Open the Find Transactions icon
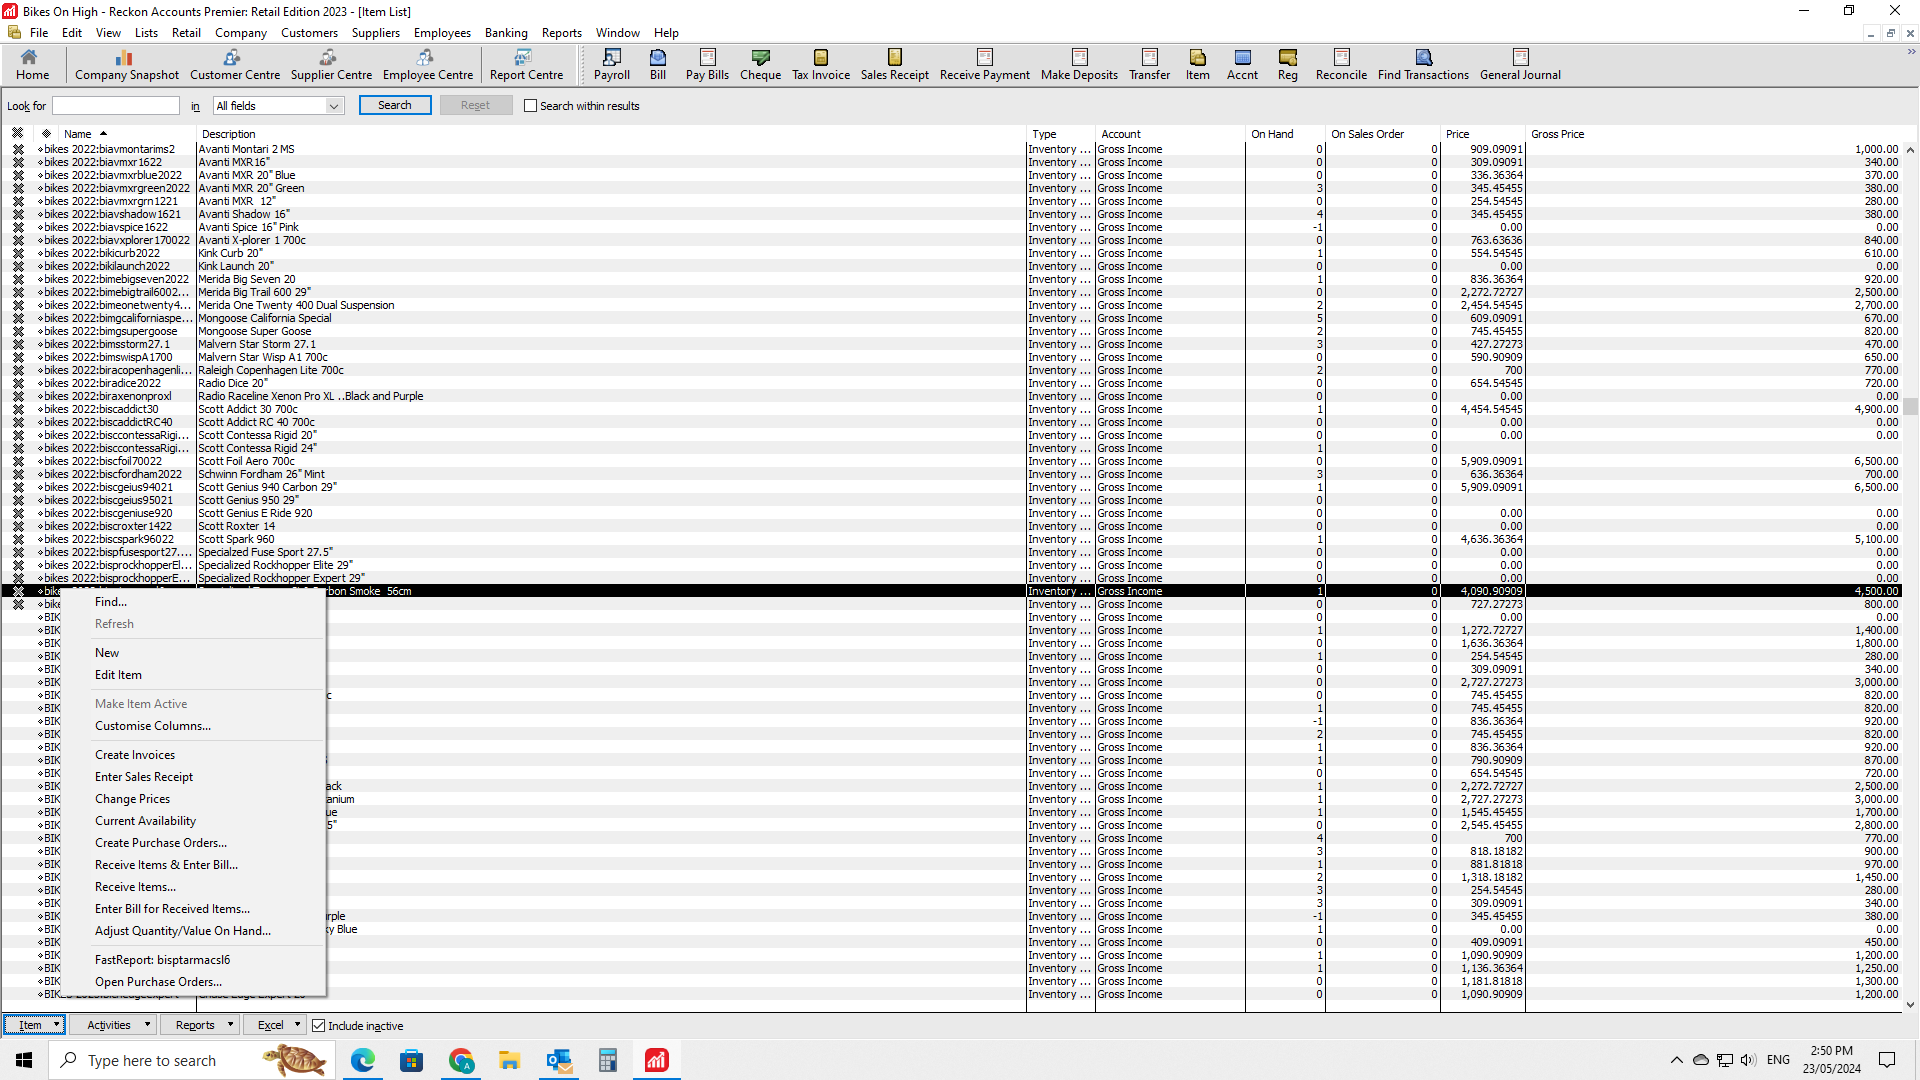The image size is (1920, 1080). pyautogui.click(x=1422, y=65)
